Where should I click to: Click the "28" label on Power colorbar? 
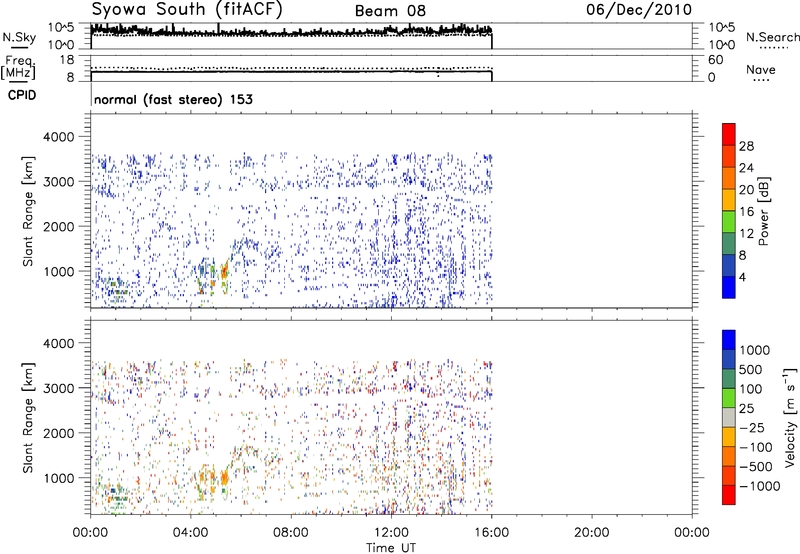[x=746, y=146]
